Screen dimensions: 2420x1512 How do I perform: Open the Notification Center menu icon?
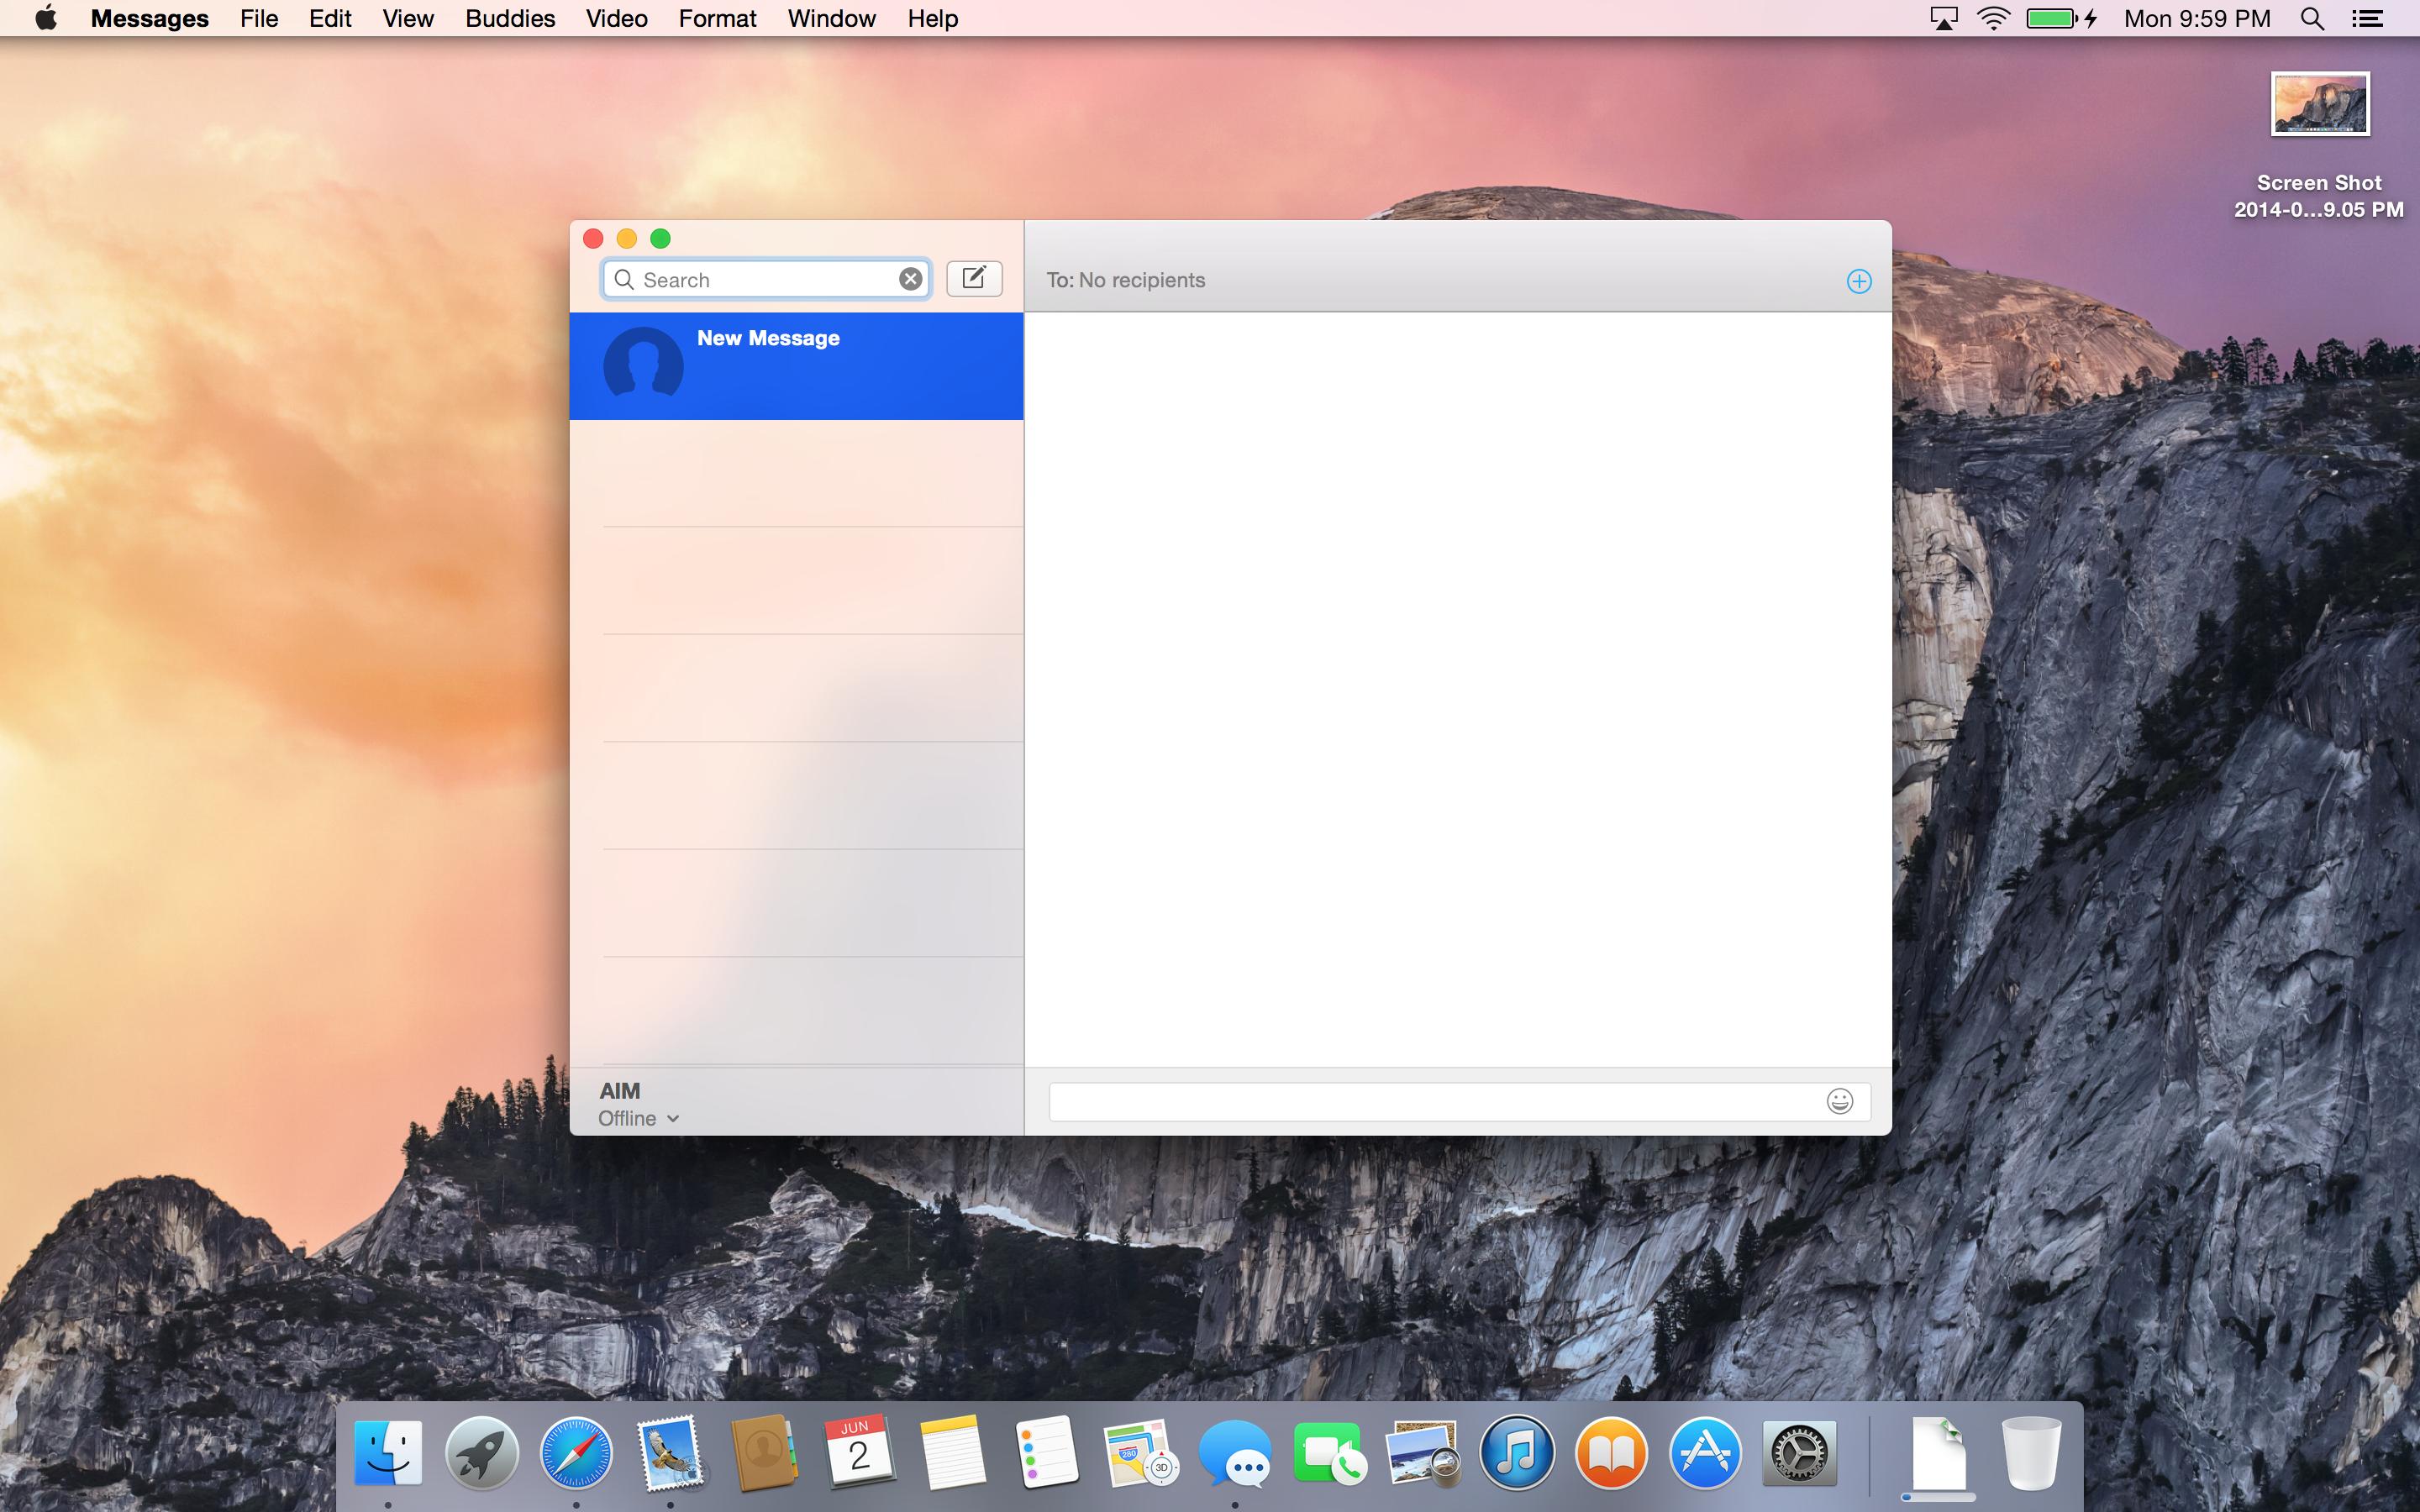pyautogui.click(x=2368, y=18)
